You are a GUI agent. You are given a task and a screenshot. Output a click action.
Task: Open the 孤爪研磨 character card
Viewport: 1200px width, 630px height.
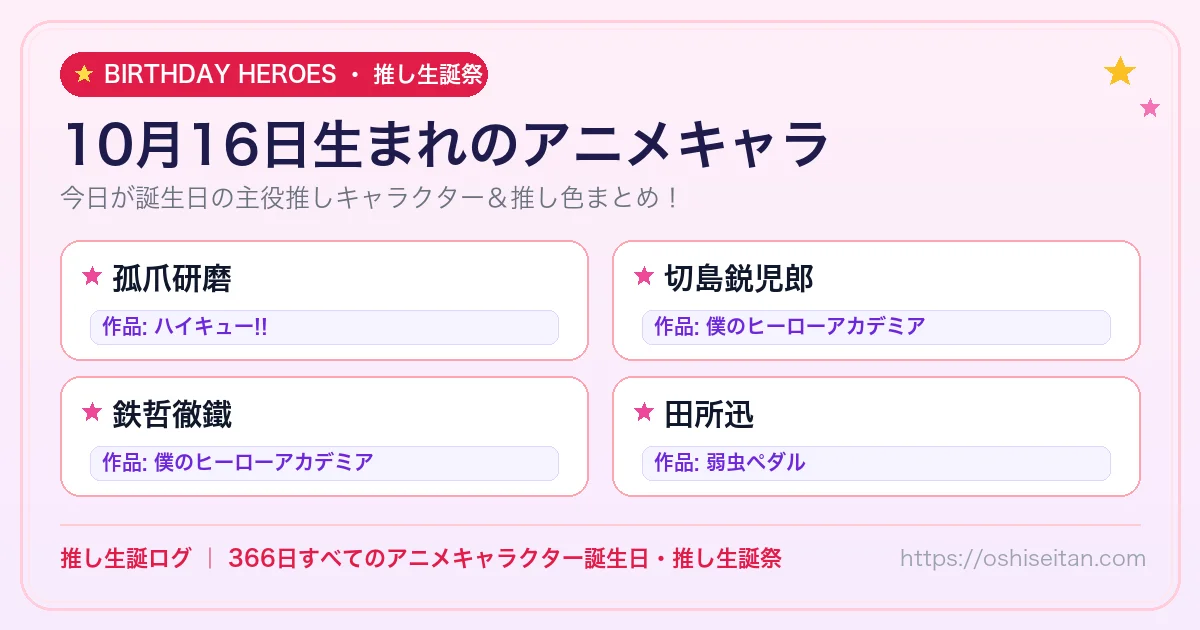click(x=324, y=300)
